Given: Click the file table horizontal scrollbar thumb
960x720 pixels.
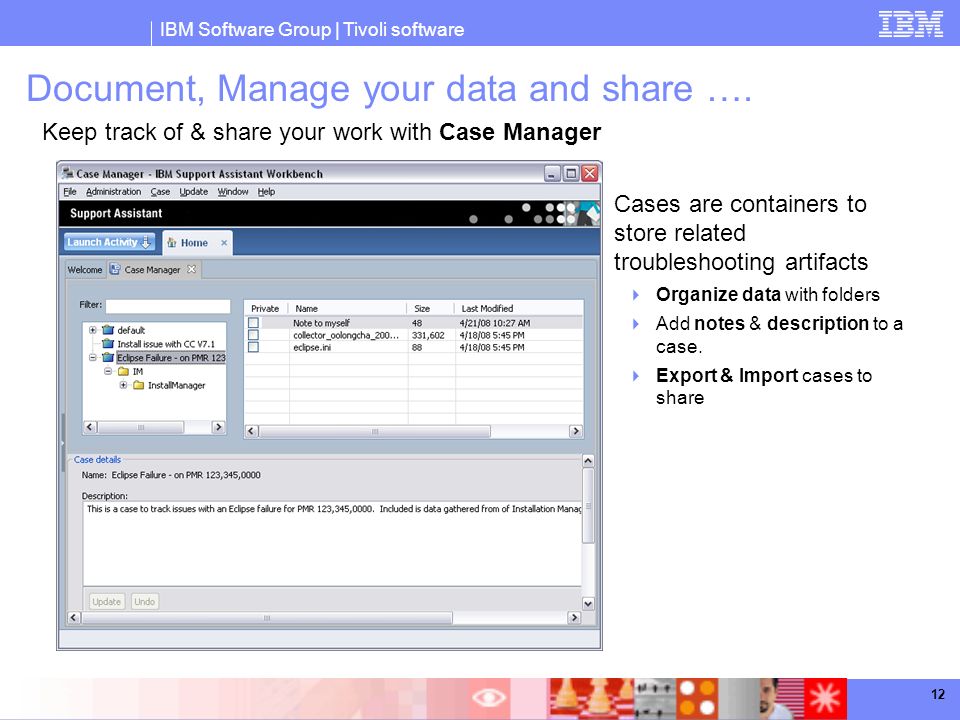Looking at the screenshot, I should (375, 431).
